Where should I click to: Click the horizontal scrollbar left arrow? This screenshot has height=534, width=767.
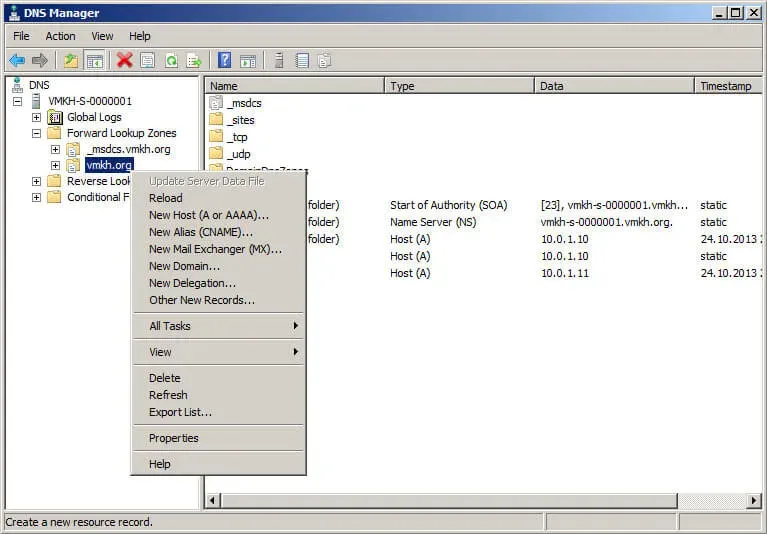pos(212,500)
